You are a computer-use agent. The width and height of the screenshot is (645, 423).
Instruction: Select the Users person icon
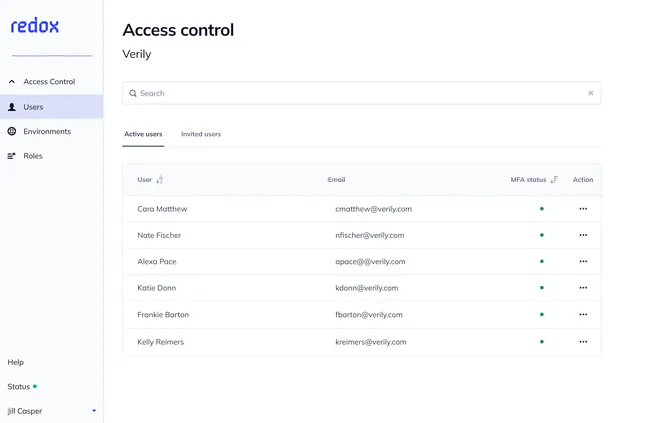(x=12, y=107)
